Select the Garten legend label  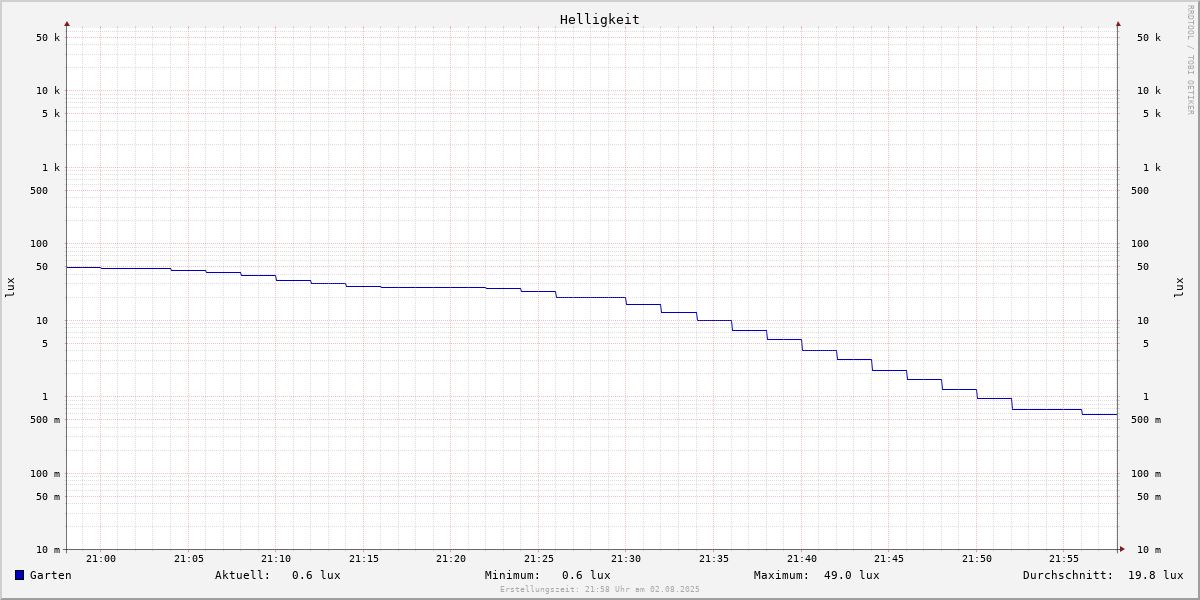pos(51,575)
